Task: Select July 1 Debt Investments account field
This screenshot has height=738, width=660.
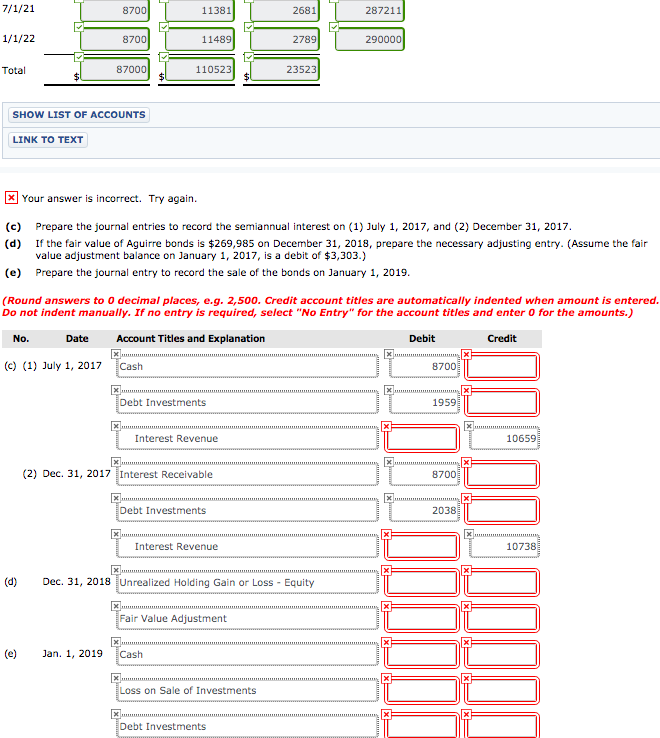Action: (x=247, y=402)
